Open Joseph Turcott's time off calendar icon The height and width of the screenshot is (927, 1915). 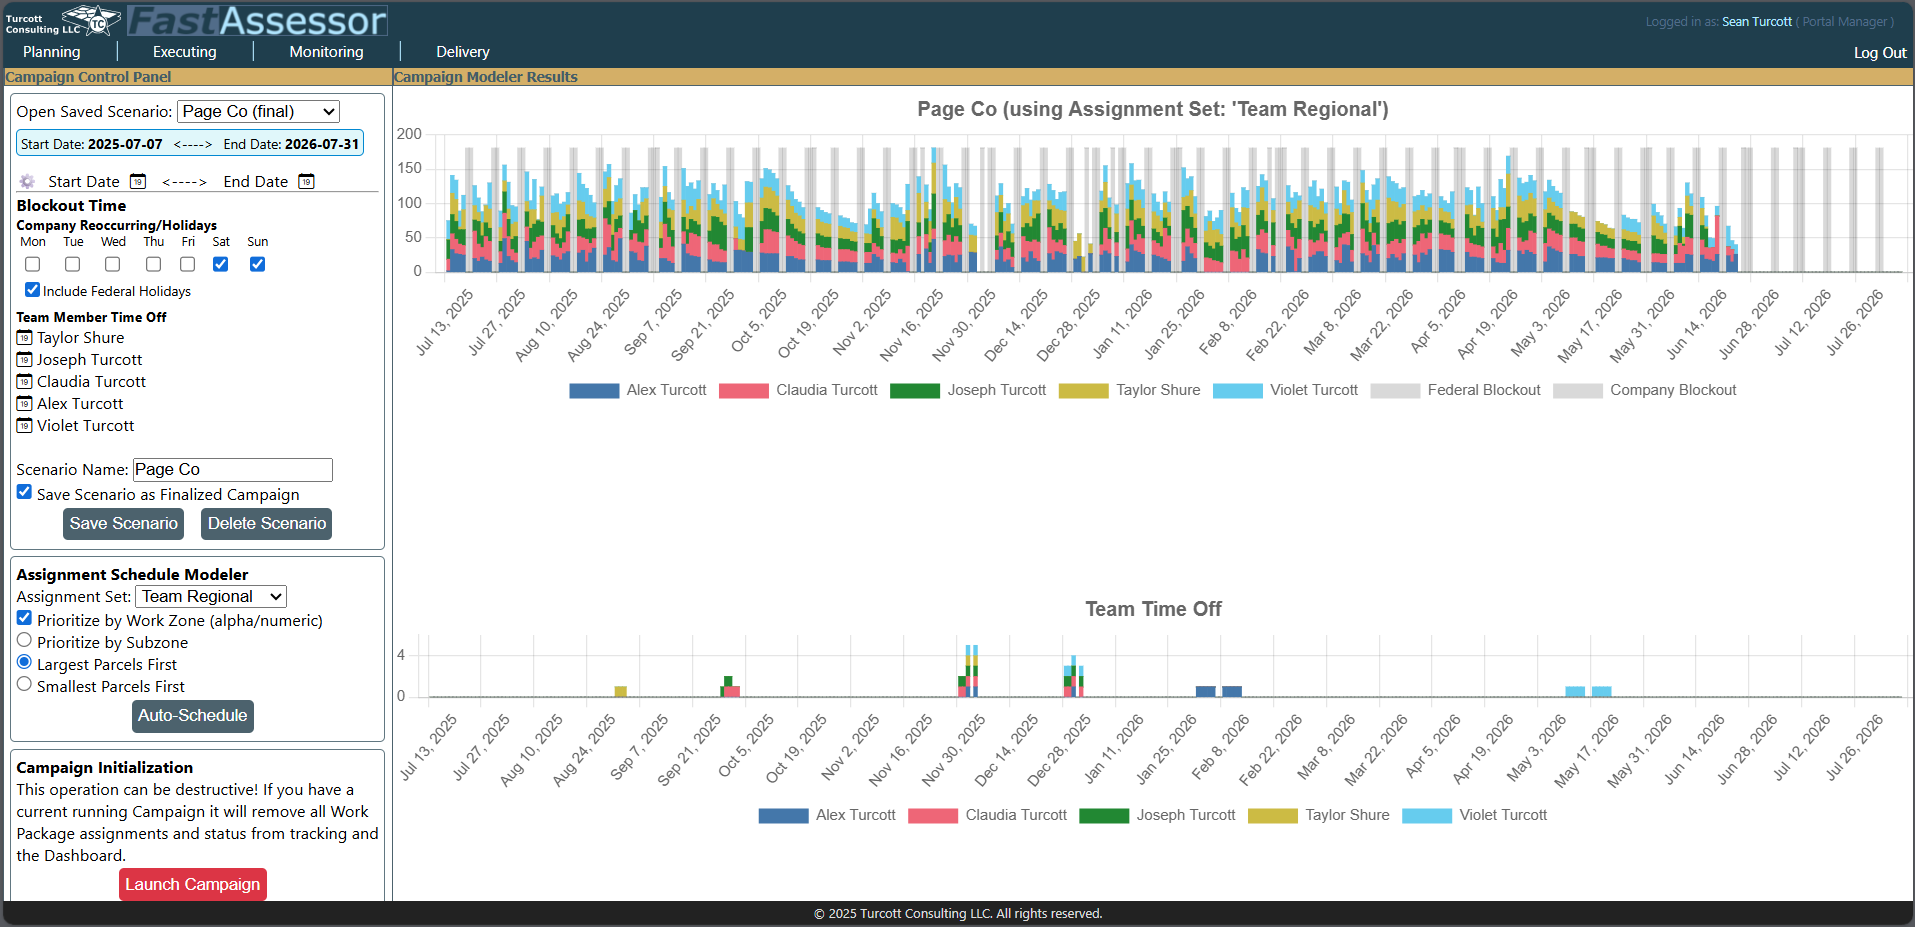coord(25,360)
